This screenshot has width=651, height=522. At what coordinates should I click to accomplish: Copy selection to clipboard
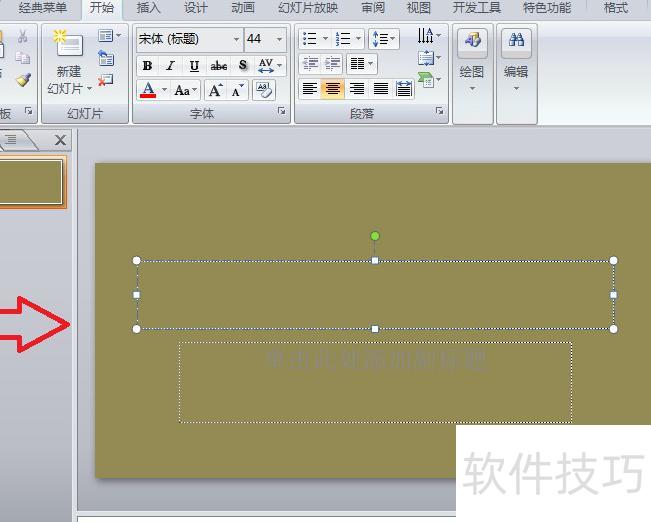click(x=22, y=58)
